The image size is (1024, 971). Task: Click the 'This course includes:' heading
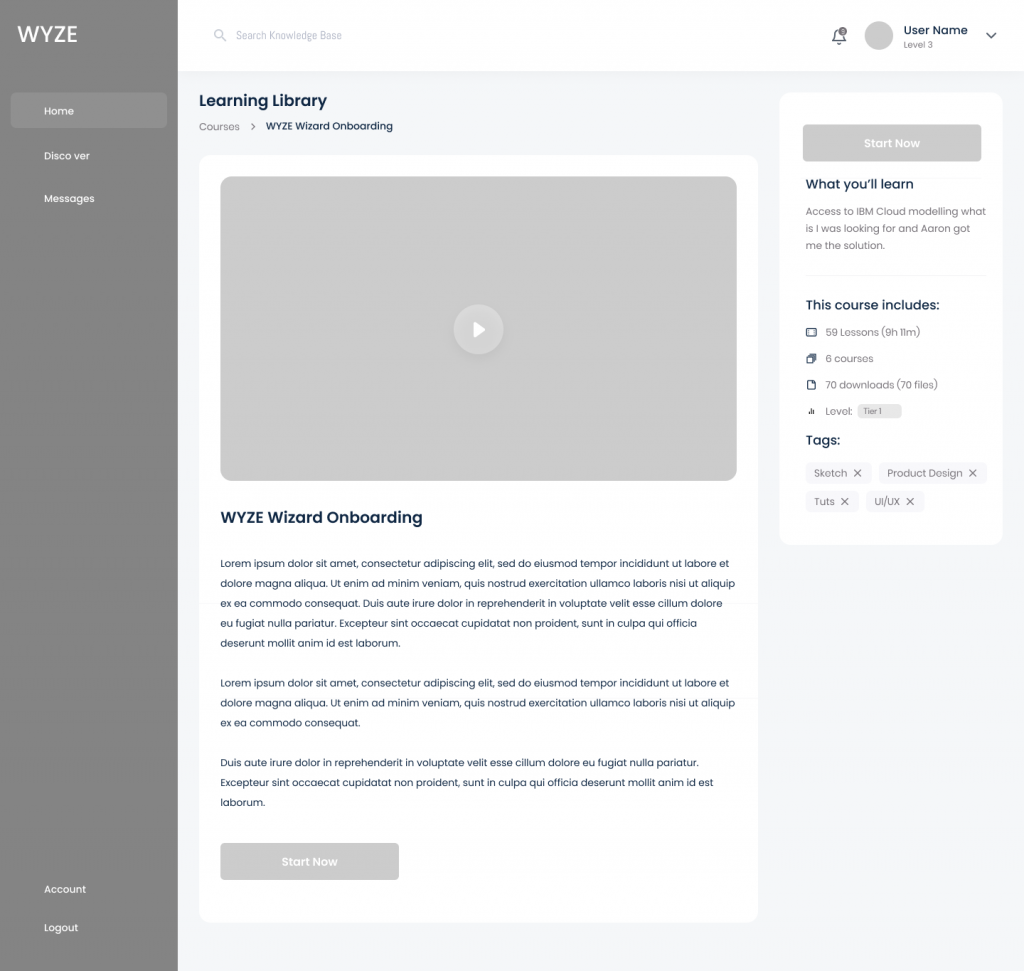point(872,305)
